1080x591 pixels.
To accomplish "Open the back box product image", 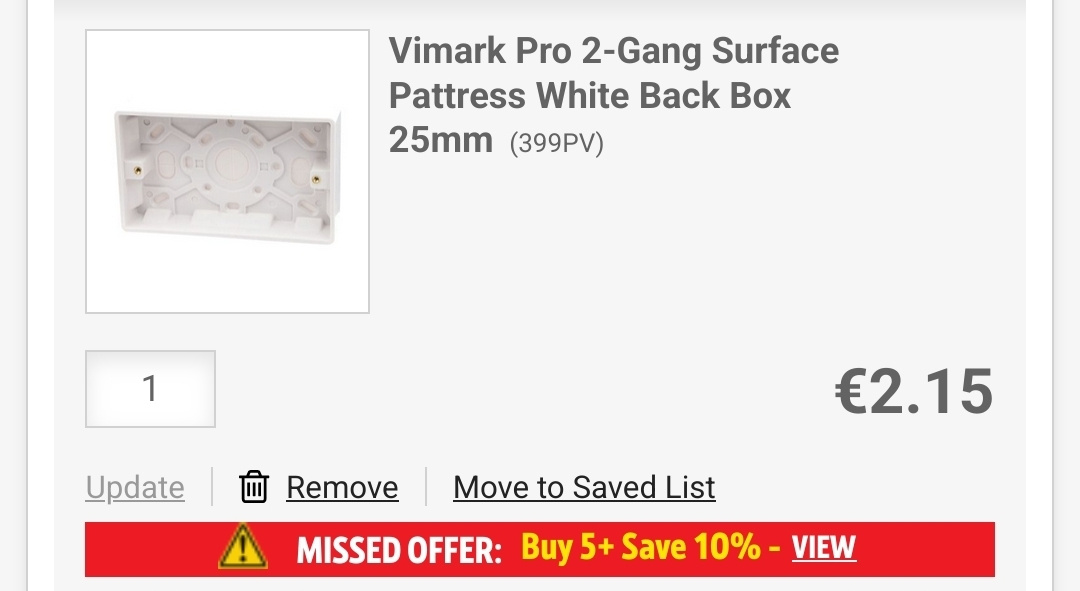I will click(227, 172).
